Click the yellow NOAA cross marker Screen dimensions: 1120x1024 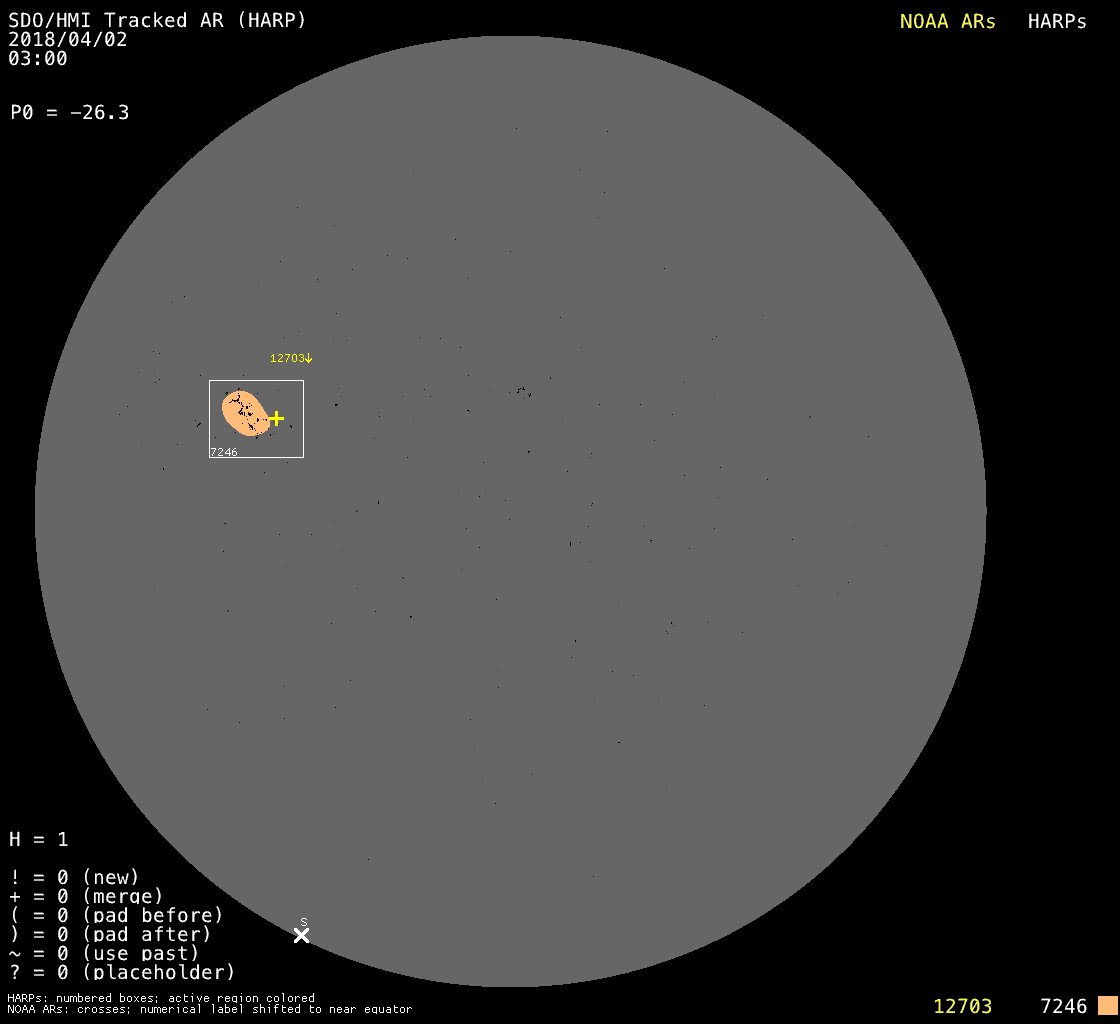click(x=276, y=418)
